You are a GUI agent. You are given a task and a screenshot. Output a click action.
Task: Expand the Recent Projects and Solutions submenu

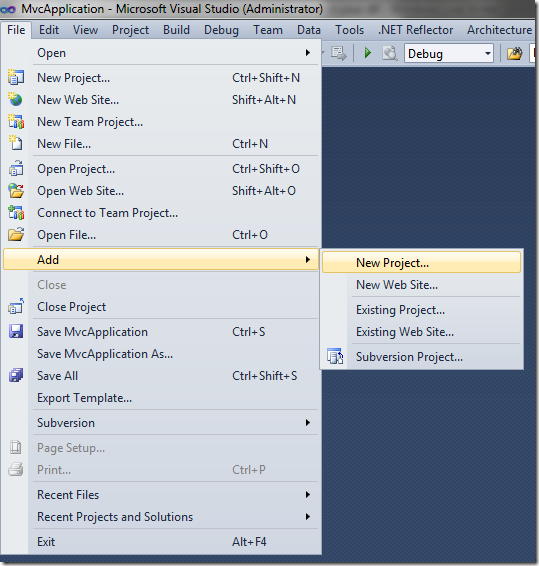(308, 517)
